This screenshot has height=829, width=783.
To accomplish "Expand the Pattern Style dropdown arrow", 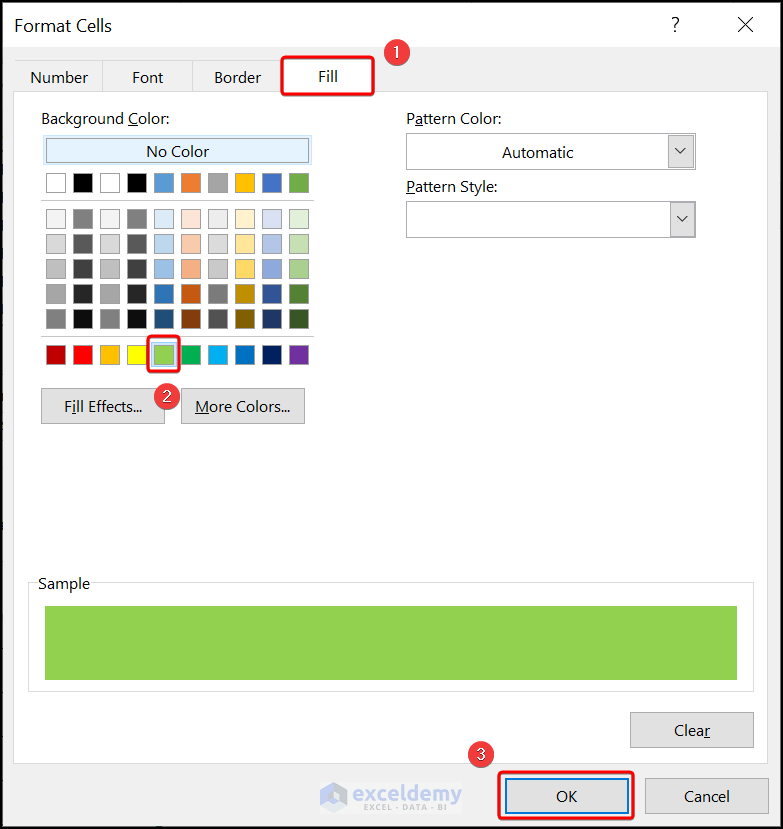I will click(x=682, y=219).
